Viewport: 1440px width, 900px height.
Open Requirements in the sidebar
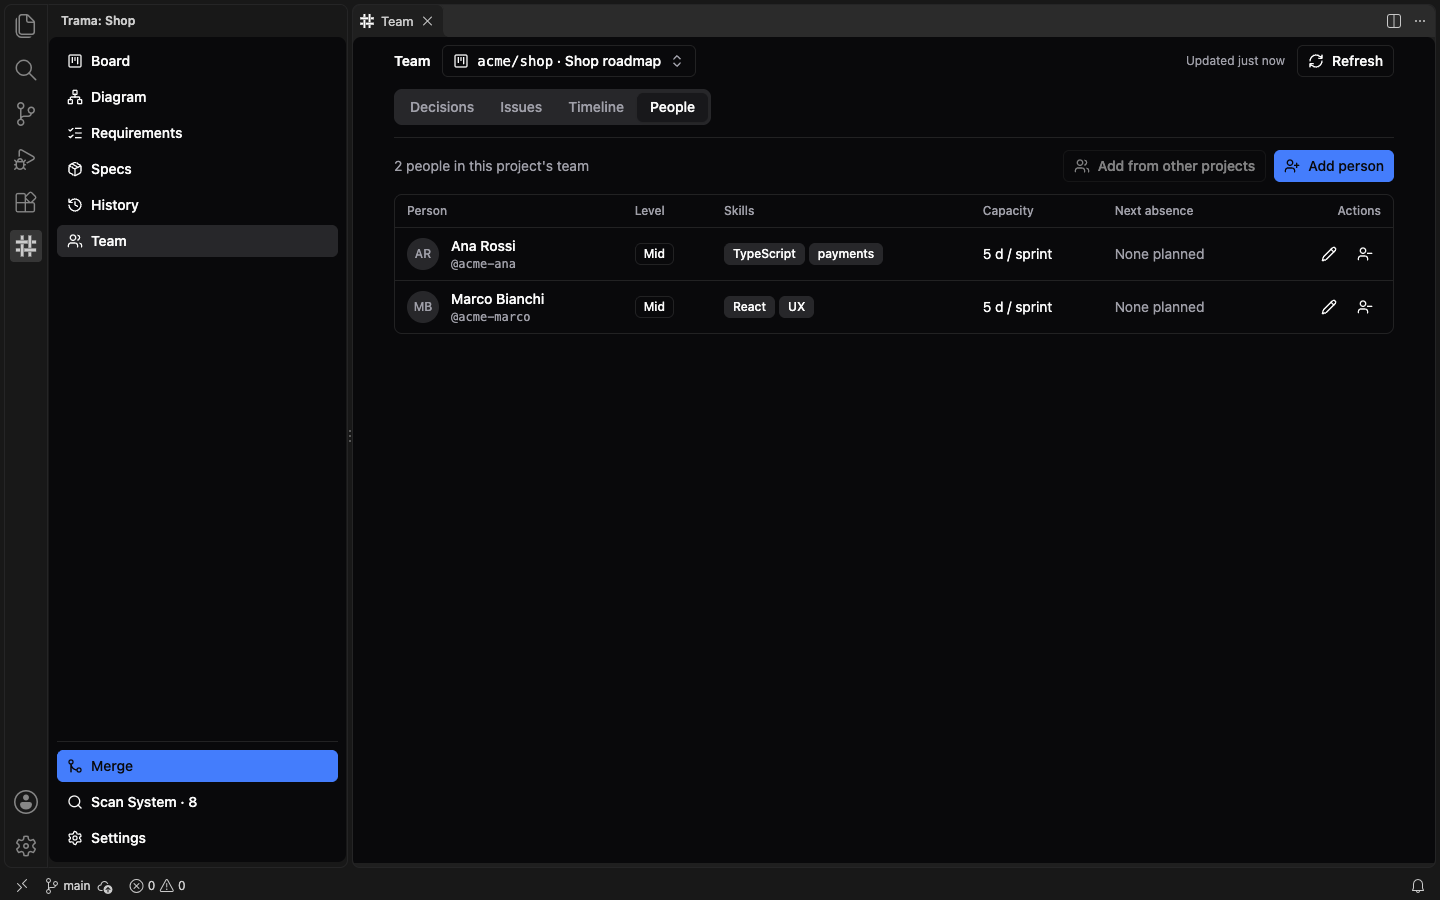click(x=197, y=133)
